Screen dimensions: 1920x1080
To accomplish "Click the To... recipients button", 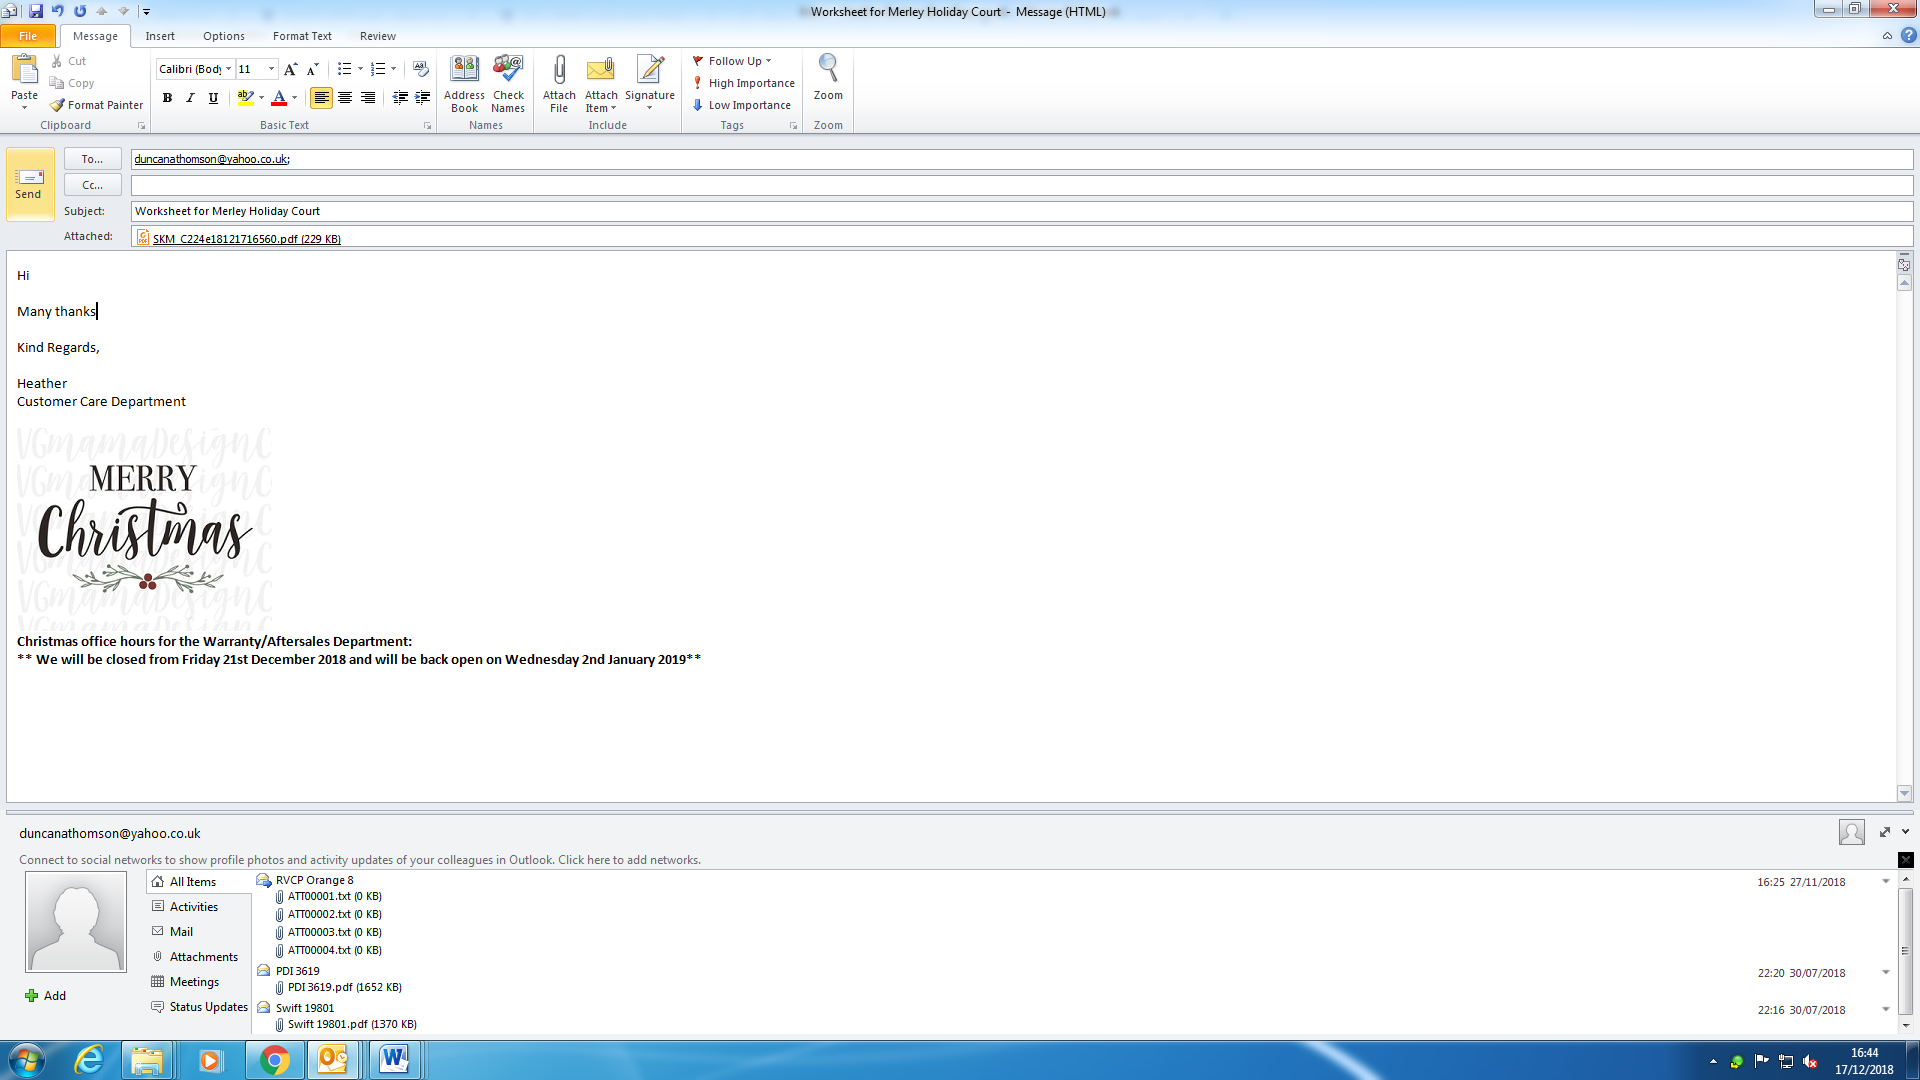I will coord(92,159).
